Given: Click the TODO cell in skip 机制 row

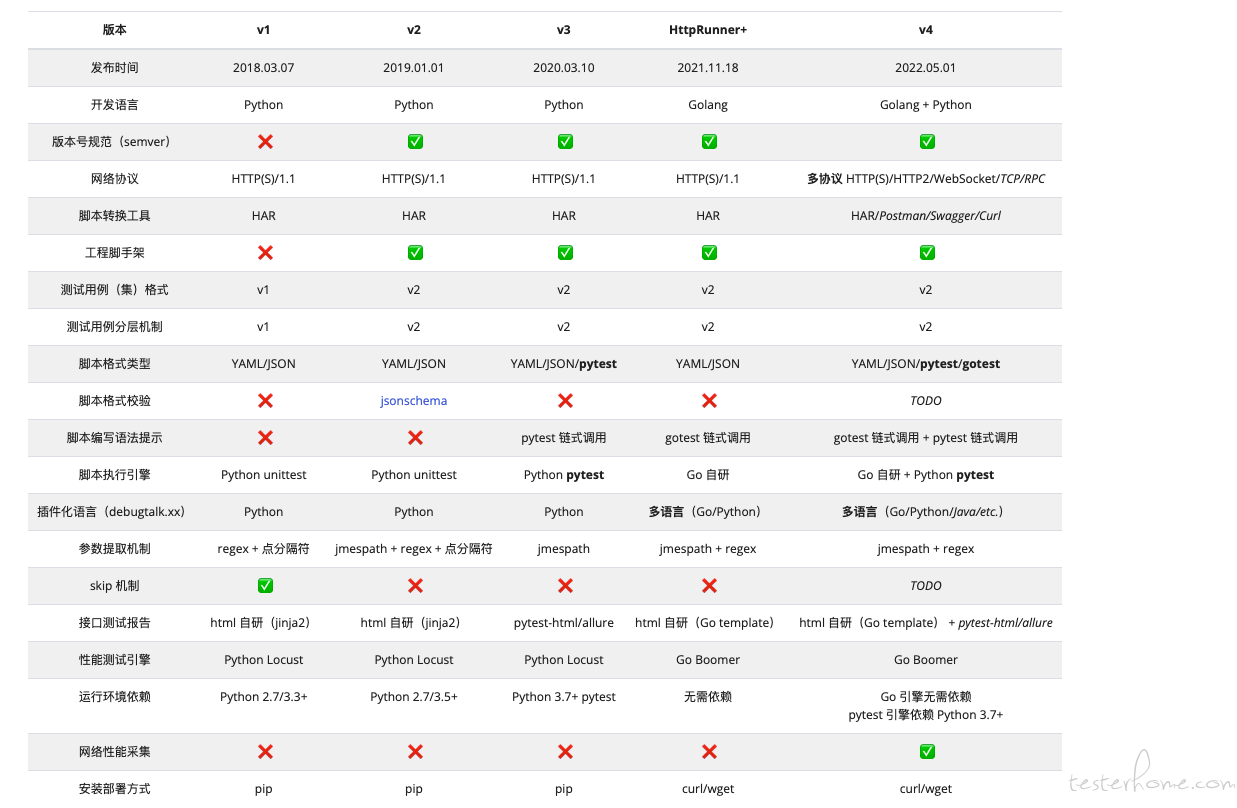Looking at the screenshot, I should click(x=926, y=586).
